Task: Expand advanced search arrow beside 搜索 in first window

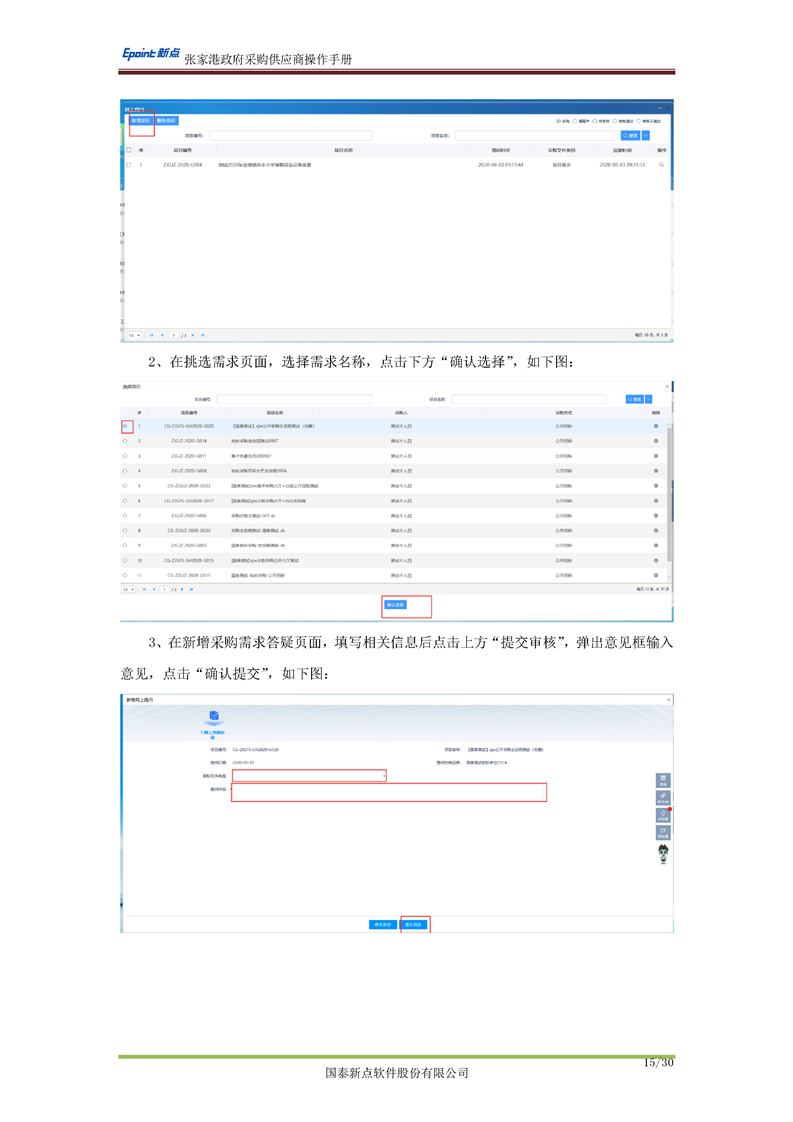Action: [646, 135]
